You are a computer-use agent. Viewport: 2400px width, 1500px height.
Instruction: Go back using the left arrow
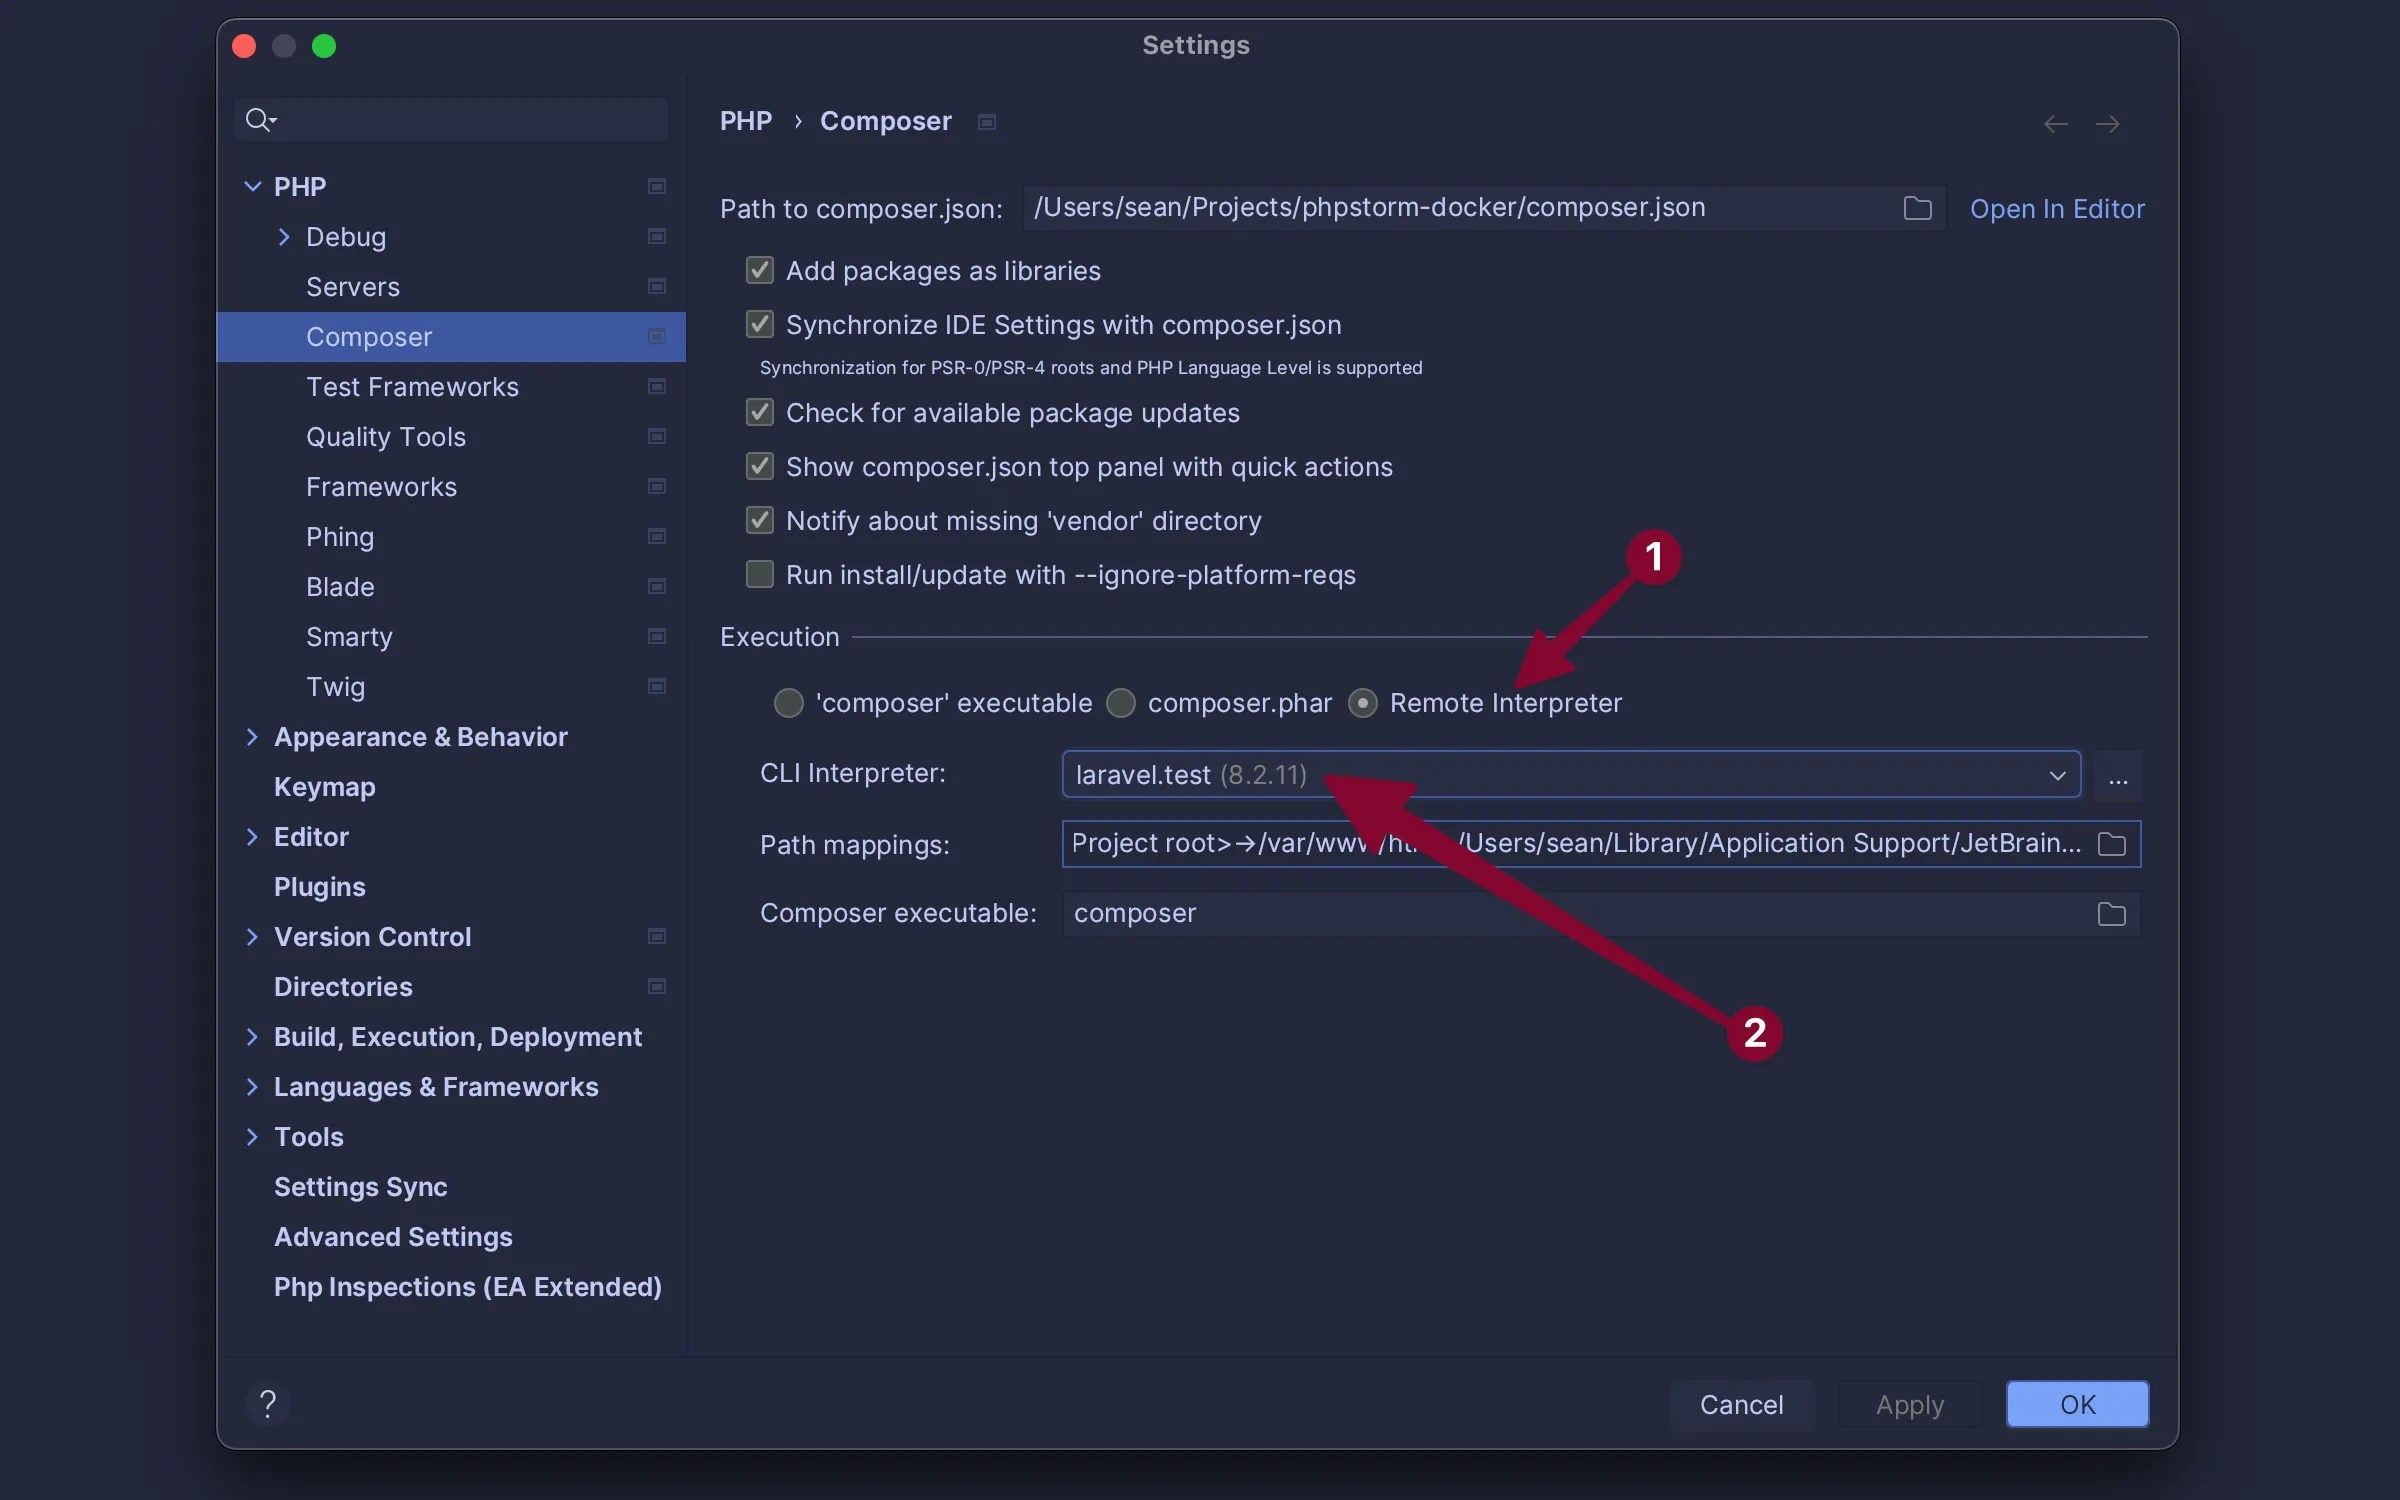click(2056, 123)
